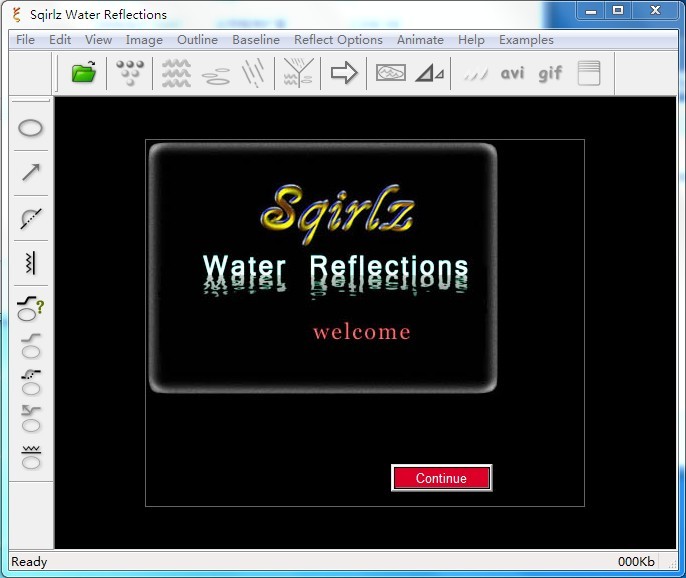This screenshot has width=686, height=578.
Task: Click the triangle perspective toolbar icon
Action: [x=430, y=73]
